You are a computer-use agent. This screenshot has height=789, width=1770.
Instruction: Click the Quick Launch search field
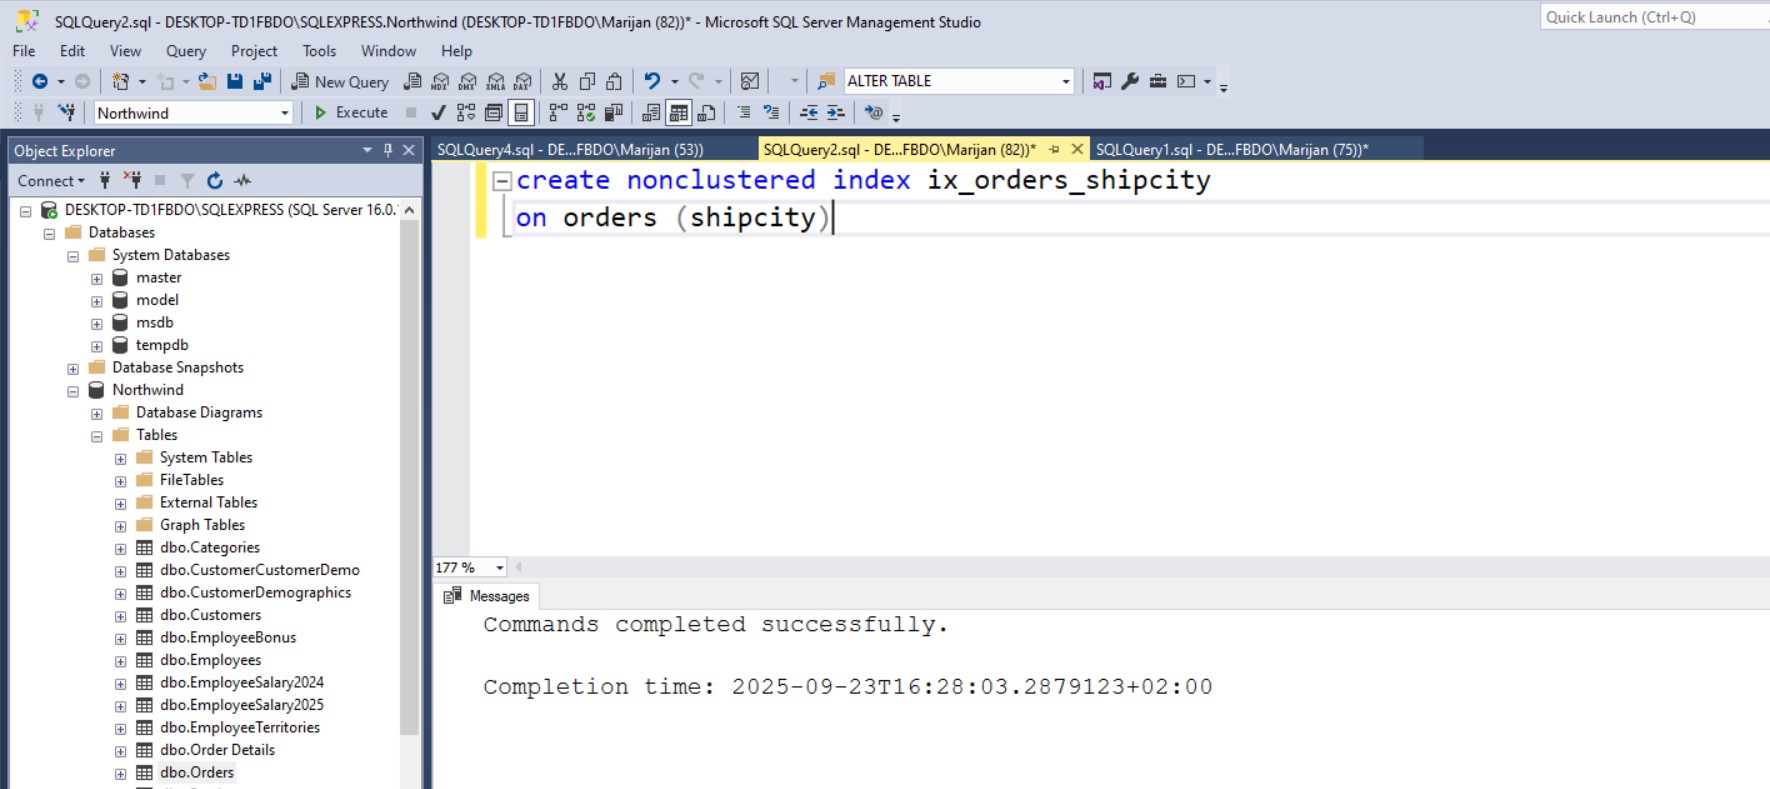(x=1650, y=17)
